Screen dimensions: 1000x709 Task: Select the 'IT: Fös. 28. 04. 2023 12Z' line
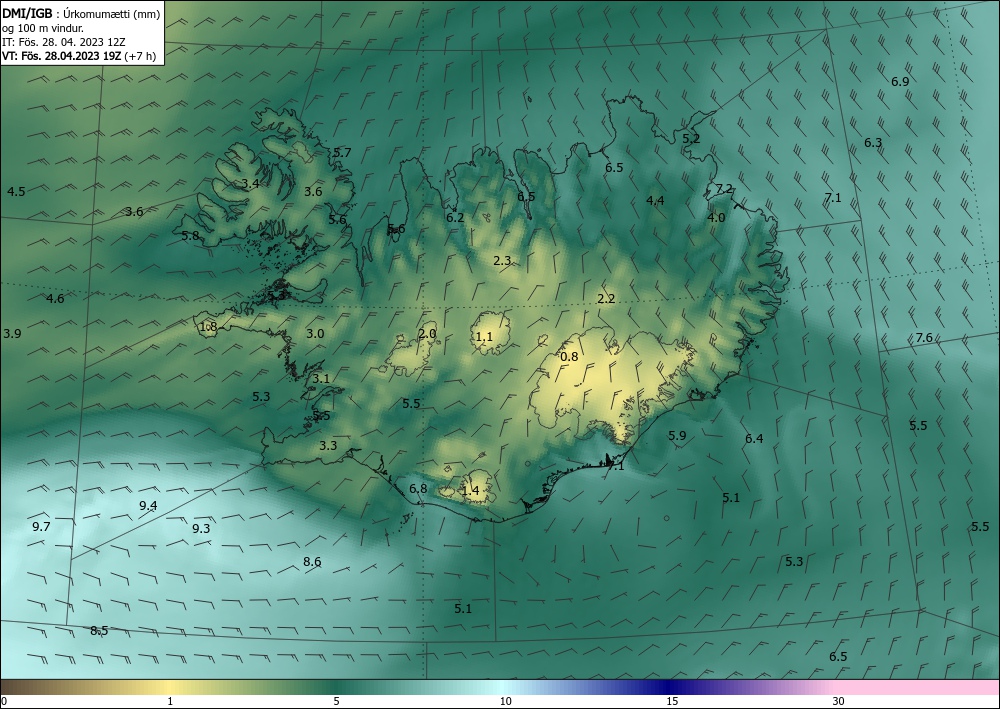click(x=64, y=42)
